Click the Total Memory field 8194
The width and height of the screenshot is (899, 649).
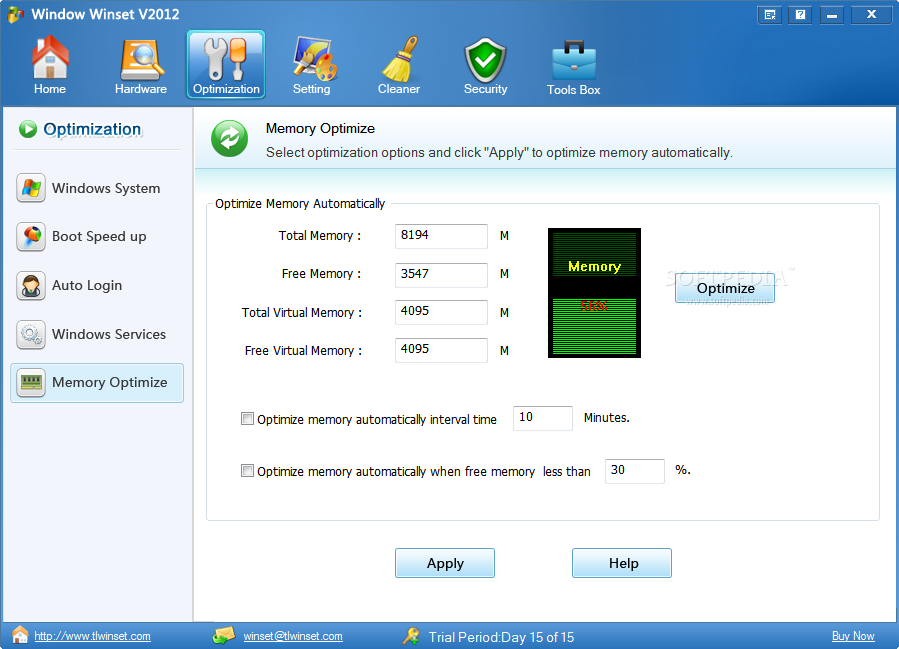tap(441, 236)
